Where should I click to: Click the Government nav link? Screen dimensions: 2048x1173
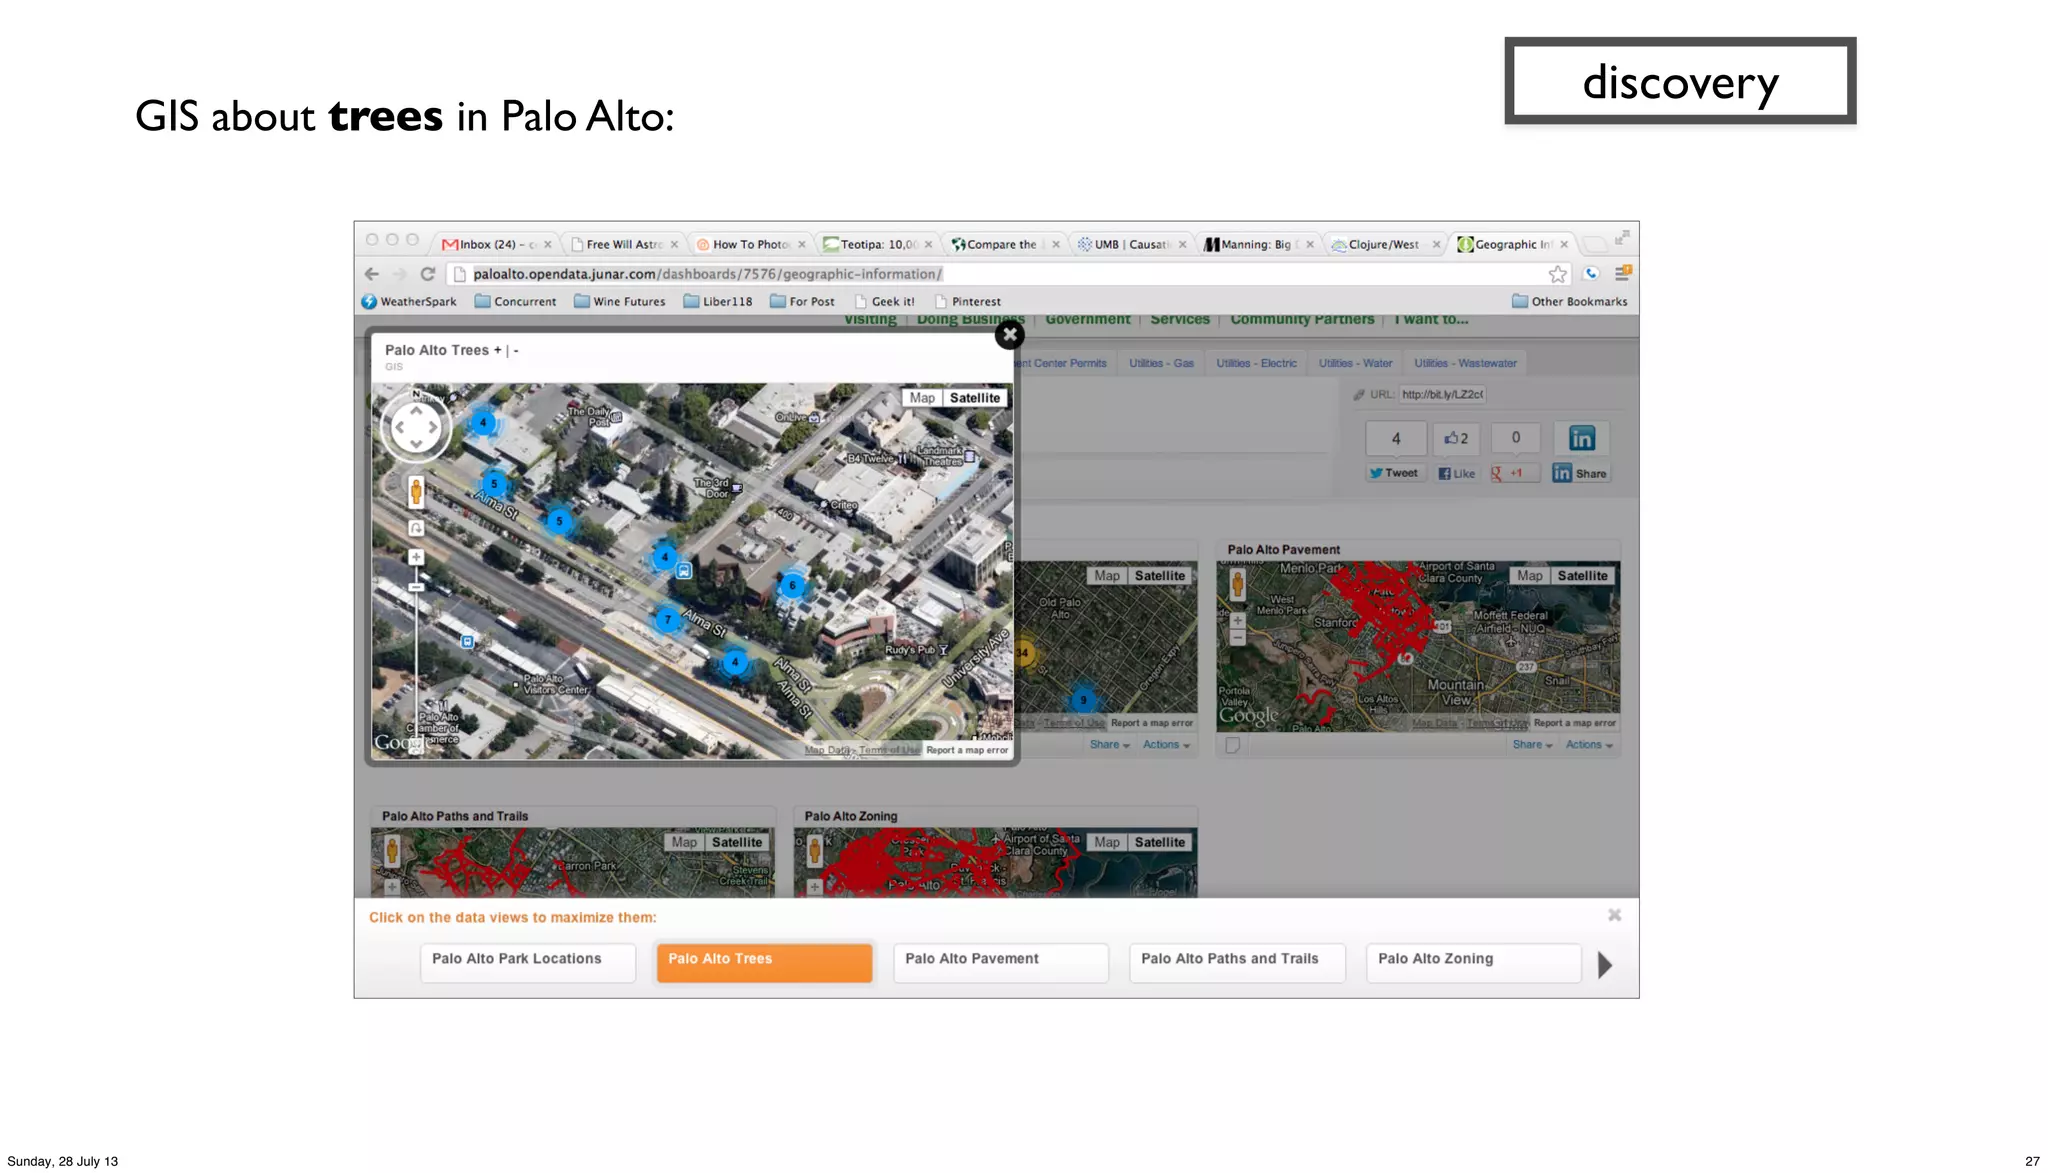tap(1088, 319)
